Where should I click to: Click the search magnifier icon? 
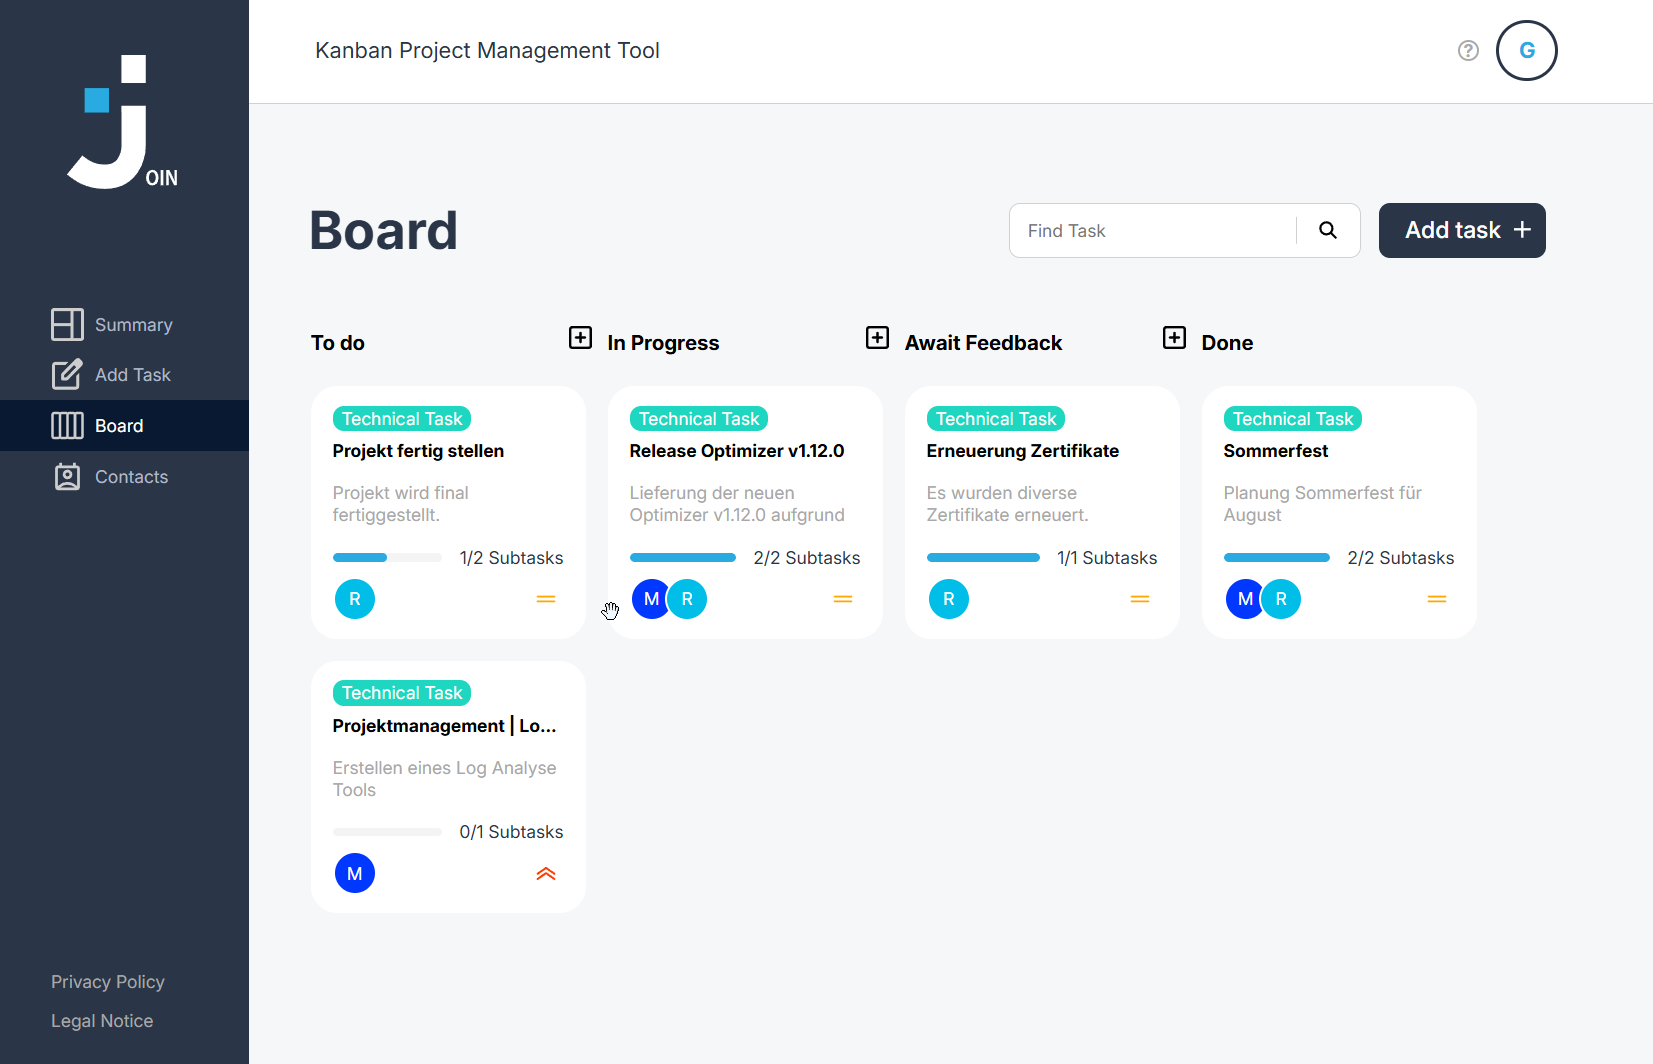tap(1328, 230)
